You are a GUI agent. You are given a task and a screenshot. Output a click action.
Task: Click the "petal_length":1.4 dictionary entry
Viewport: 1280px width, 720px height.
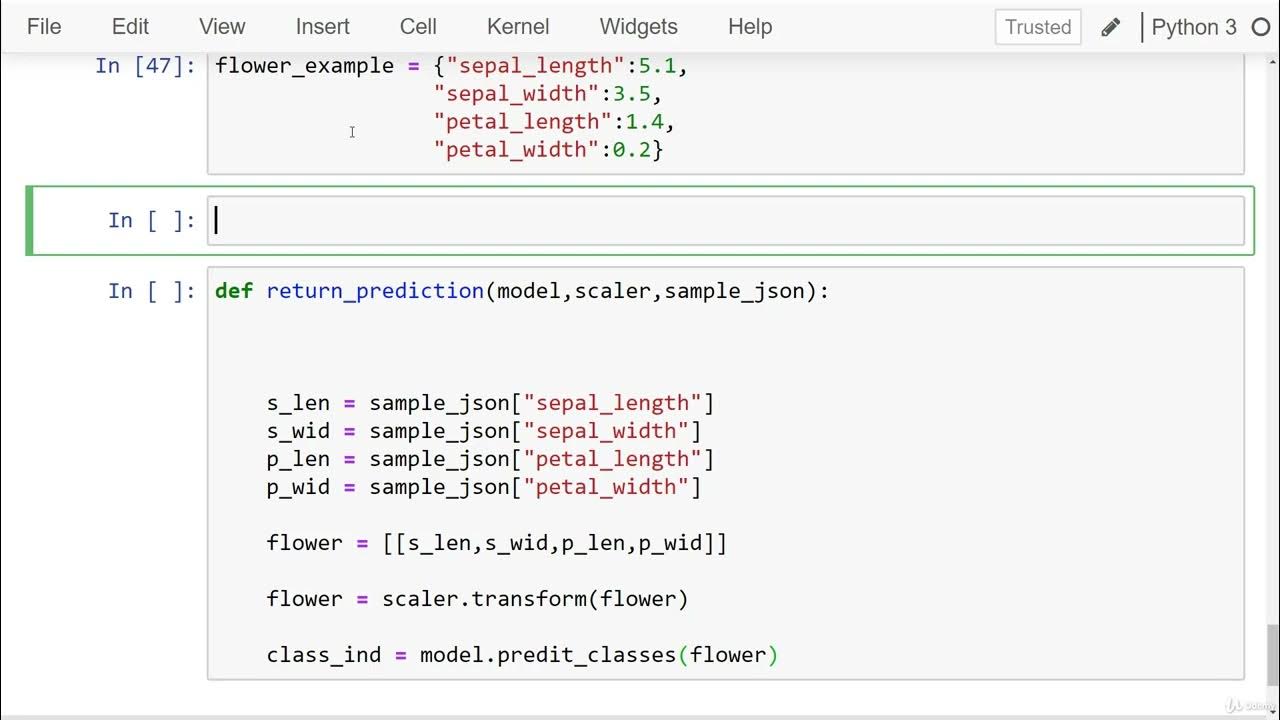(554, 122)
